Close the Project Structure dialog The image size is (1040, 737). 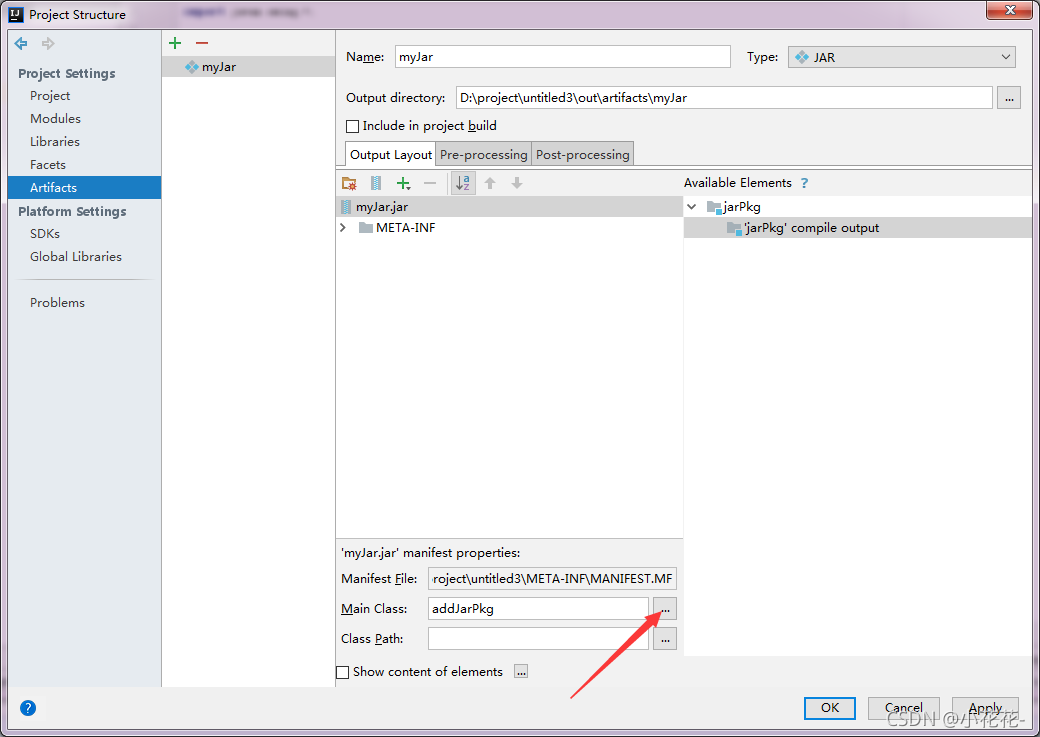click(x=1009, y=10)
